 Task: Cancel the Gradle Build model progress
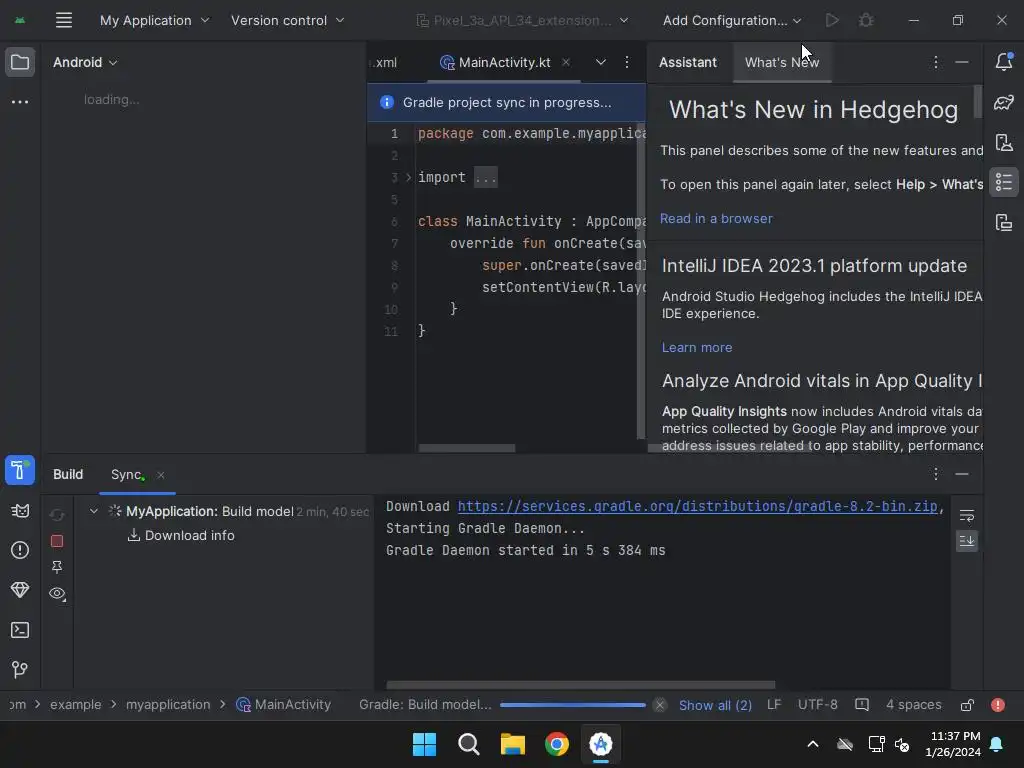[660, 705]
